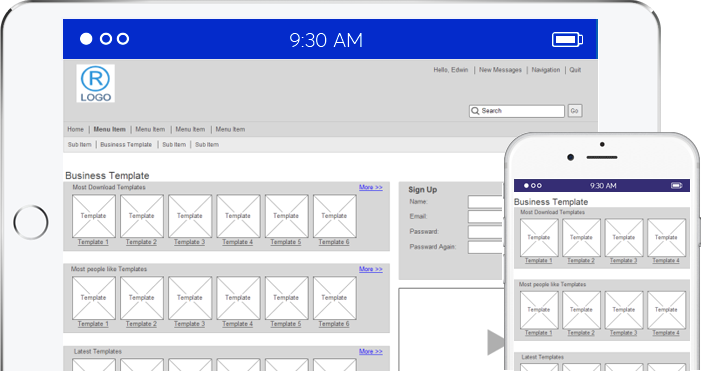Click More >> in Most Download Templates
The height and width of the screenshot is (371, 701).
[x=371, y=187]
